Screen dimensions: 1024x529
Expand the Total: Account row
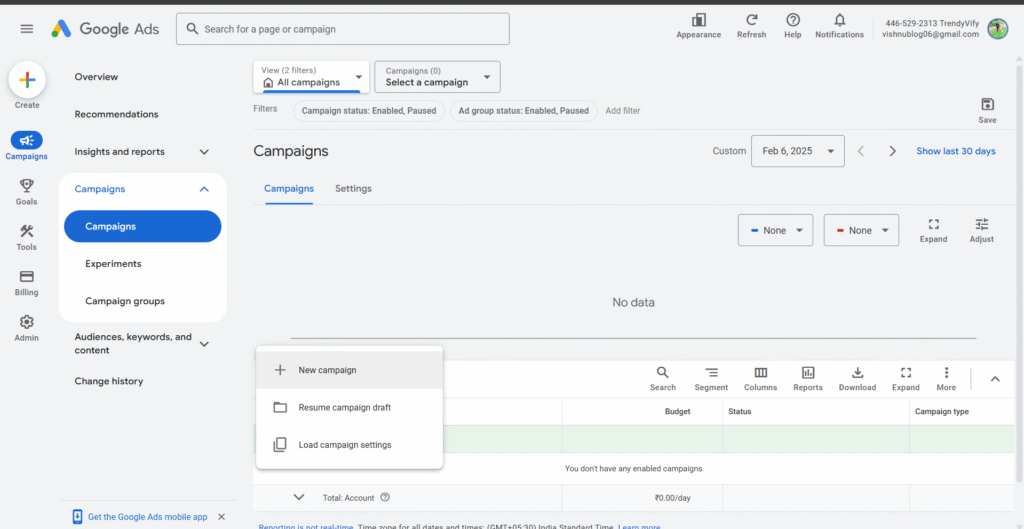(x=299, y=498)
